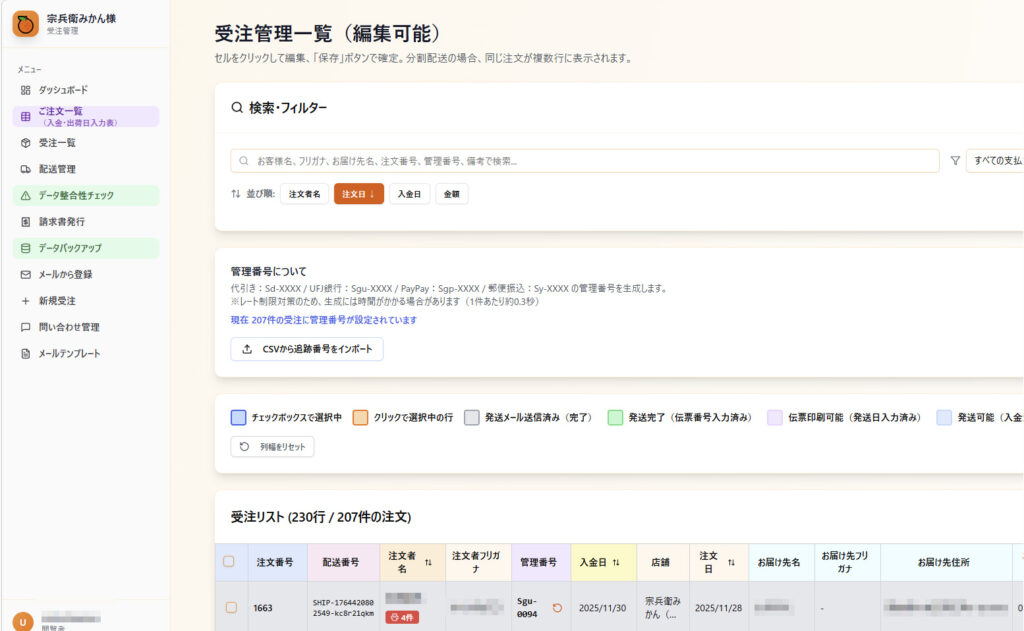
Task: Click the 配送管理 truck icon
Action: [x=25, y=169]
